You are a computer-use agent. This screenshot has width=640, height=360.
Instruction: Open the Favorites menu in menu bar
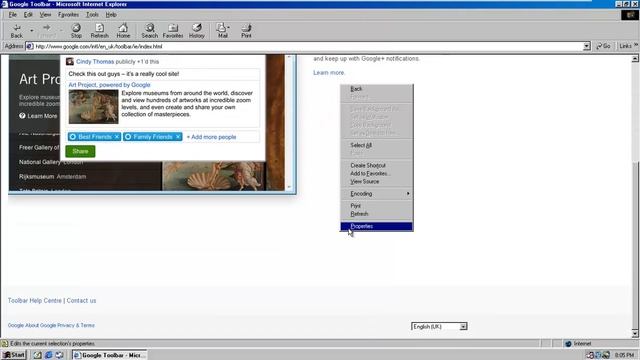(x=68, y=15)
